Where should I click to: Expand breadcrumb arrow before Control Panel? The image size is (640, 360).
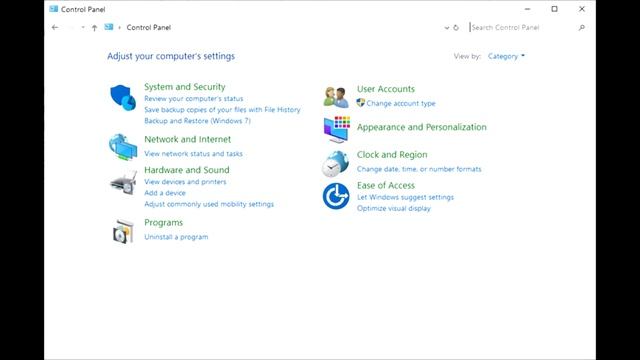tap(120, 28)
